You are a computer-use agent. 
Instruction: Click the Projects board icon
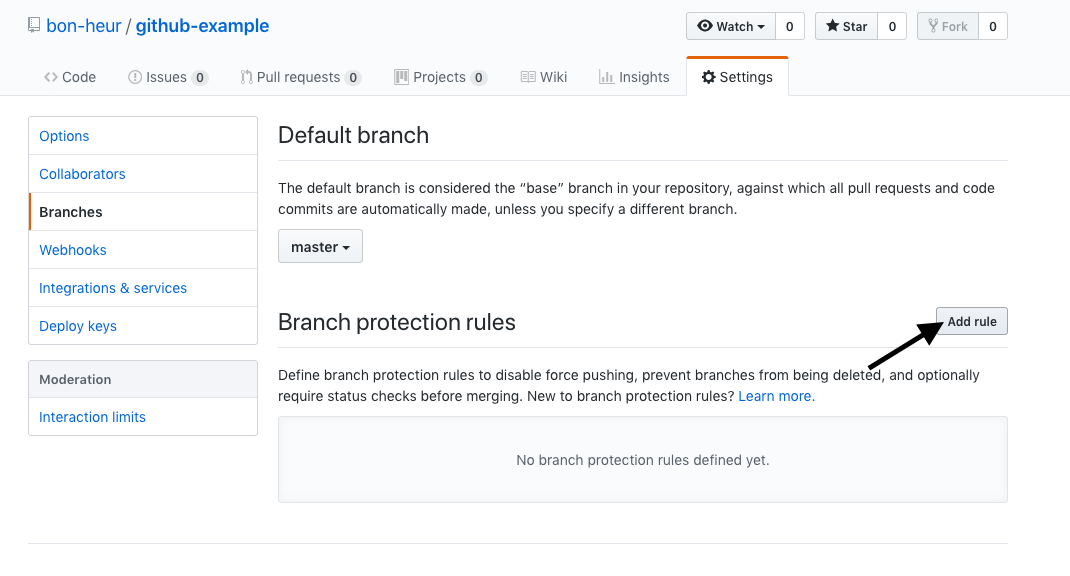click(400, 76)
